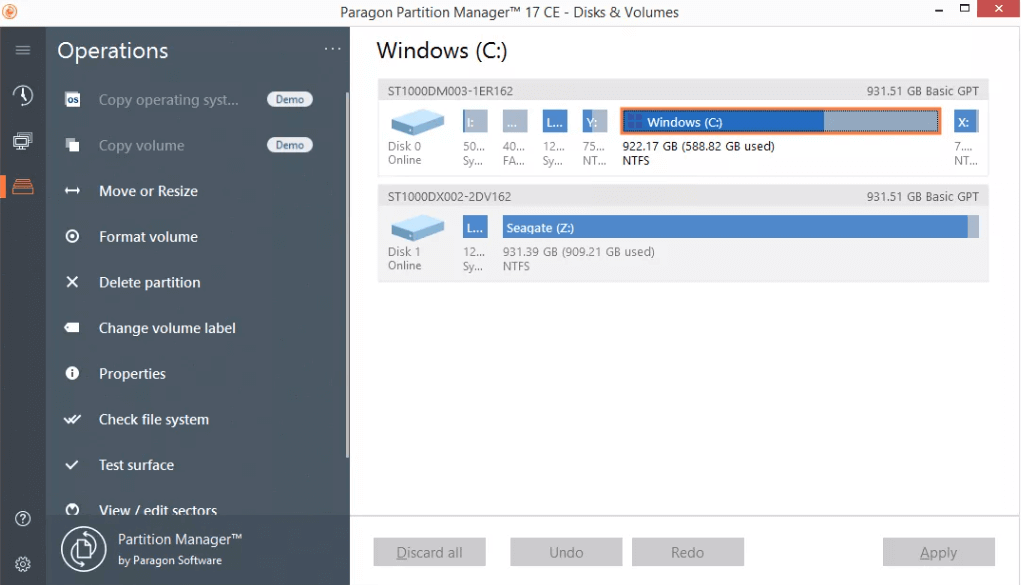This screenshot has width=1021, height=585.
Task: Select the Disk 0 drive icon
Action: 417,122
